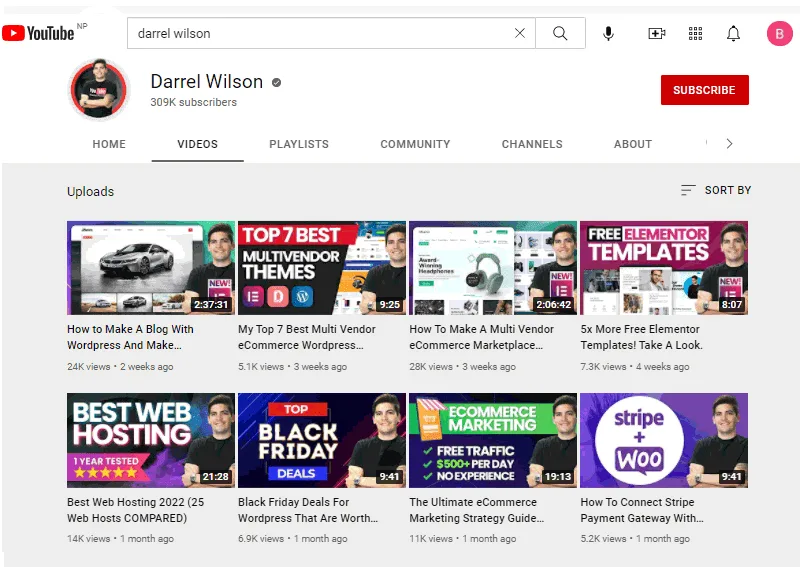Screen dimensions: 800x567
Task: Click title My Top 7 Best Multi Vendor
Action: point(307,337)
